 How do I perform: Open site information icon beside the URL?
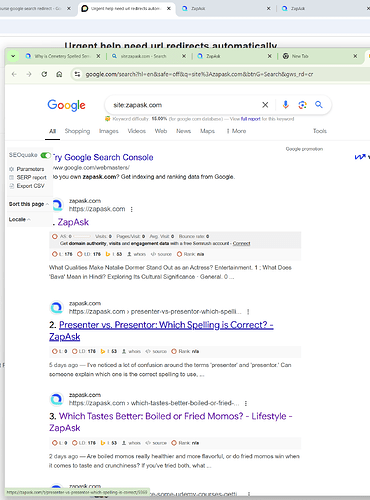pos(77,74)
